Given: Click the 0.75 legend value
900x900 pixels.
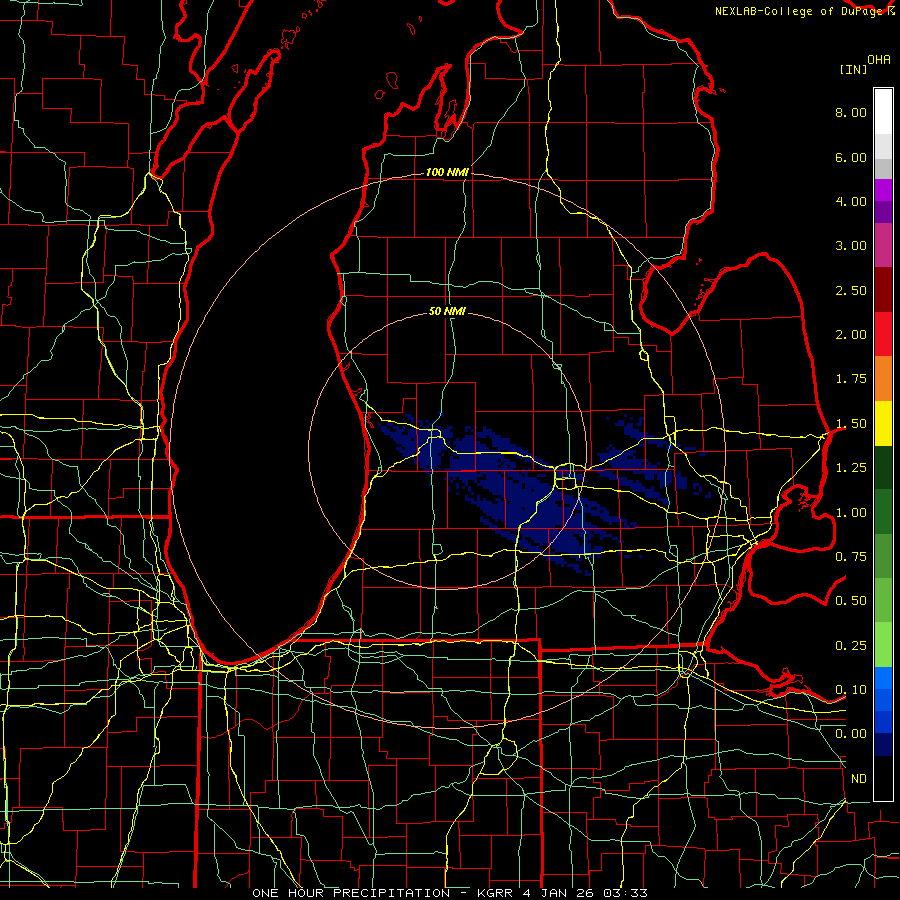Looking at the screenshot, I should pos(851,557).
